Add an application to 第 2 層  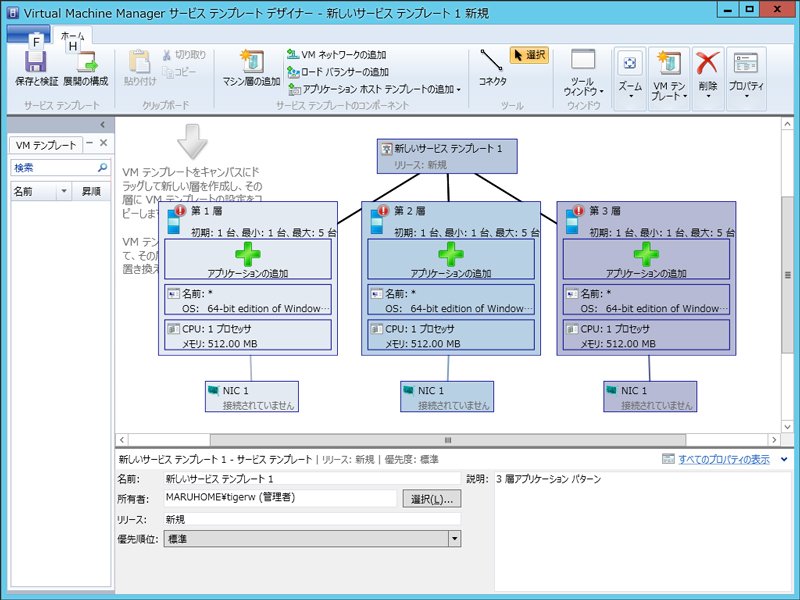[x=451, y=260]
